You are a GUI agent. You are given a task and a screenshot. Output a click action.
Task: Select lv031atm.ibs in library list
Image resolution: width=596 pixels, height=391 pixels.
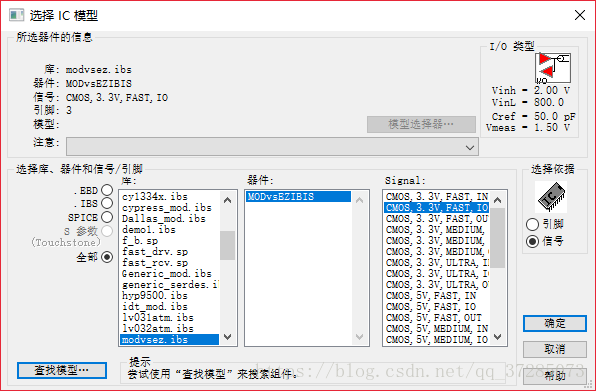coord(170,318)
